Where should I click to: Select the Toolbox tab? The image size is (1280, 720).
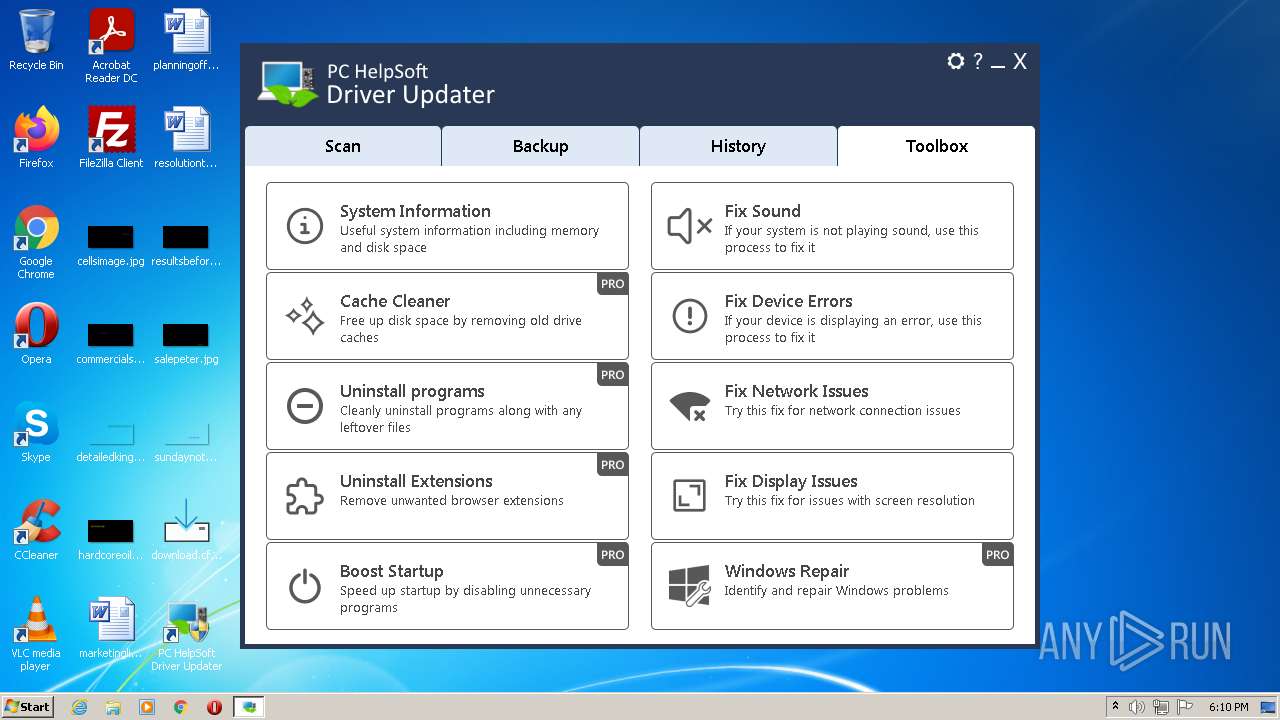point(936,146)
